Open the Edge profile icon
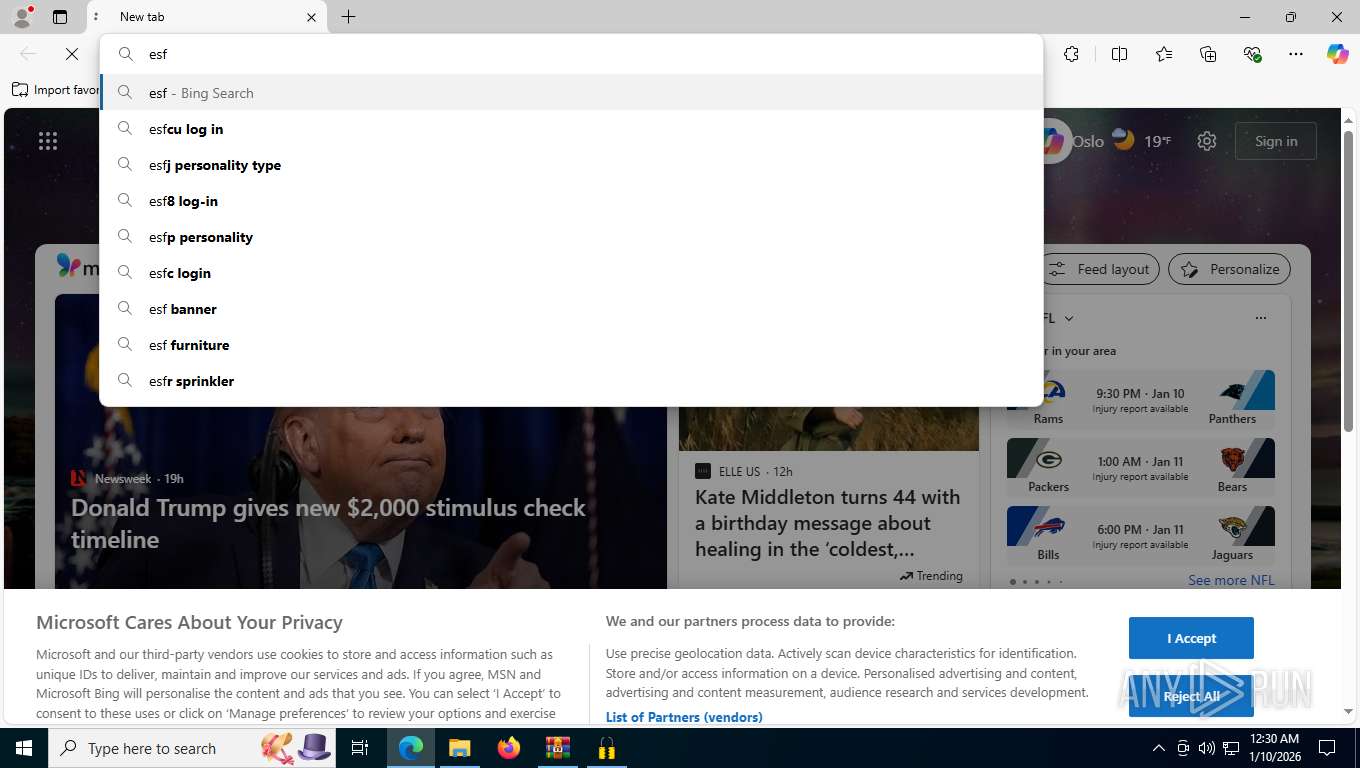1360x768 pixels. tap(21, 17)
